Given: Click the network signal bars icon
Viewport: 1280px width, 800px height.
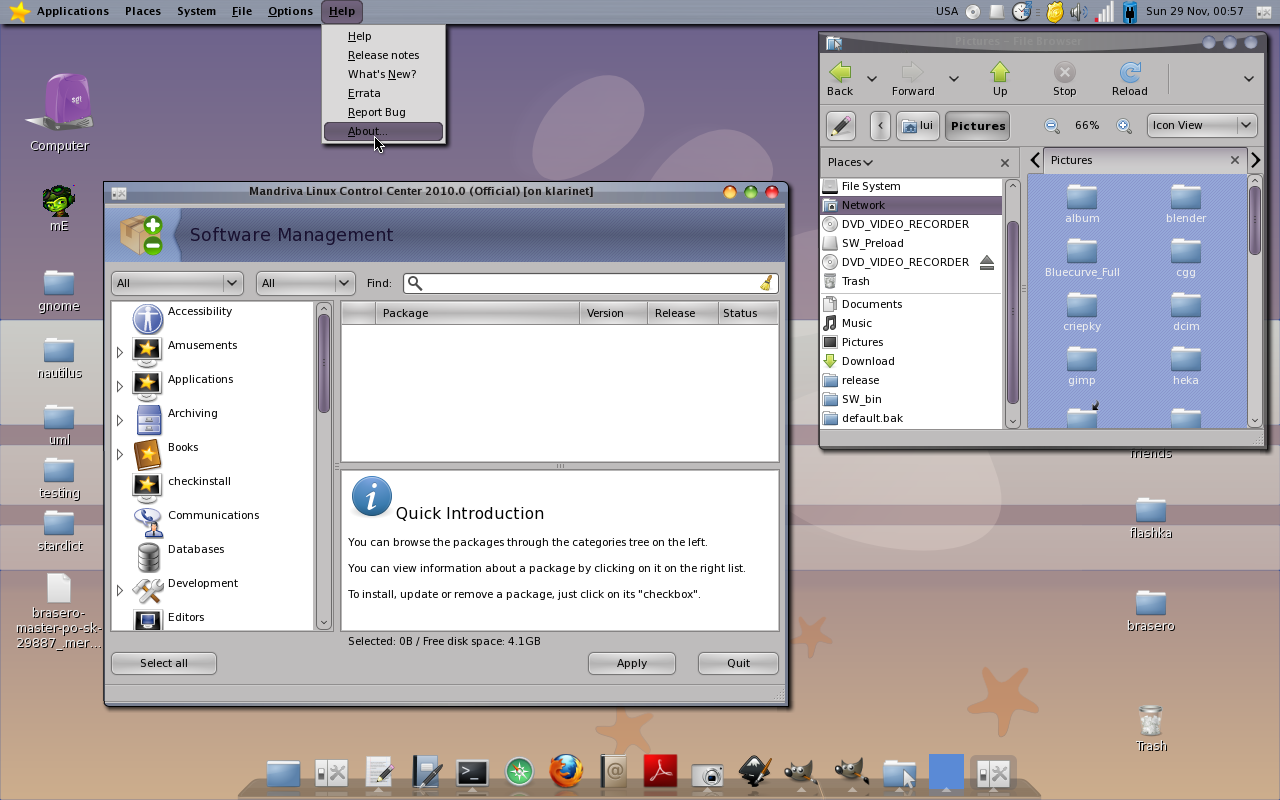Looking at the screenshot, I should pos(1104,12).
